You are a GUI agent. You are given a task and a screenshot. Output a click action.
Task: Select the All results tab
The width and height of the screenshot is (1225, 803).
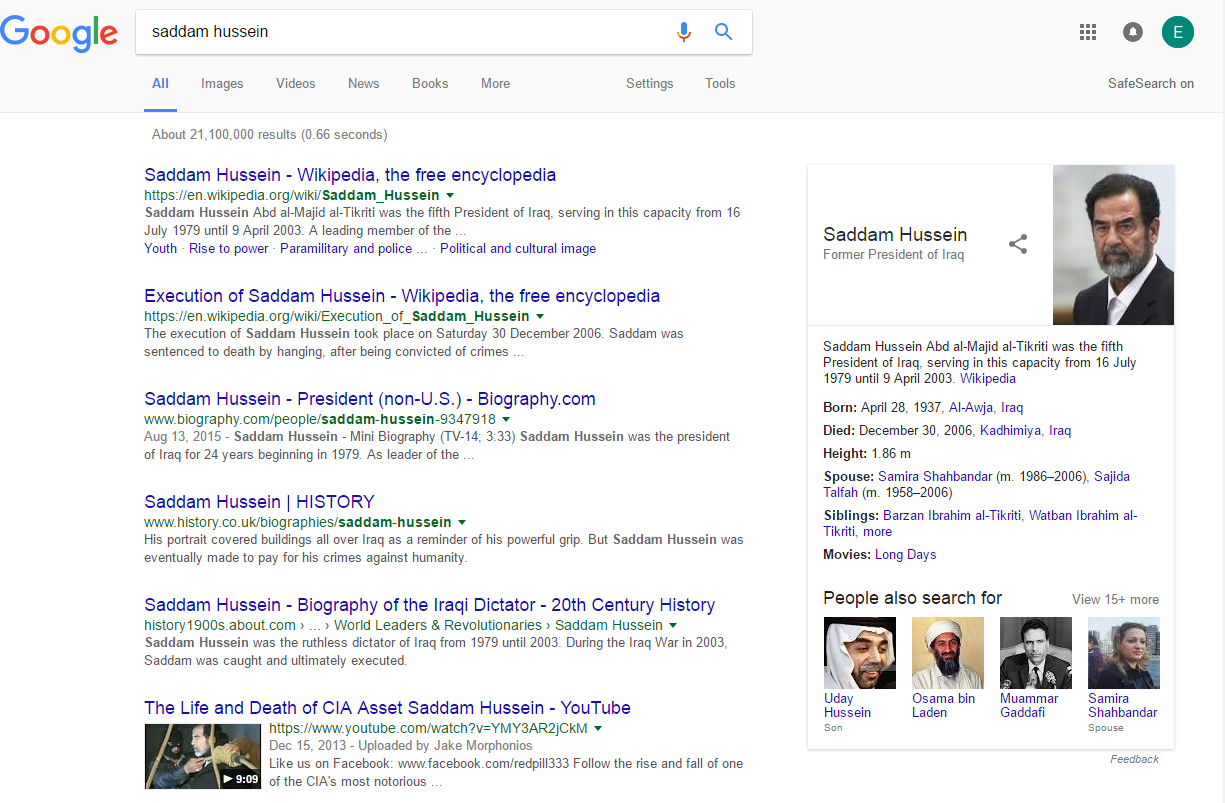click(x=160, y=84)
